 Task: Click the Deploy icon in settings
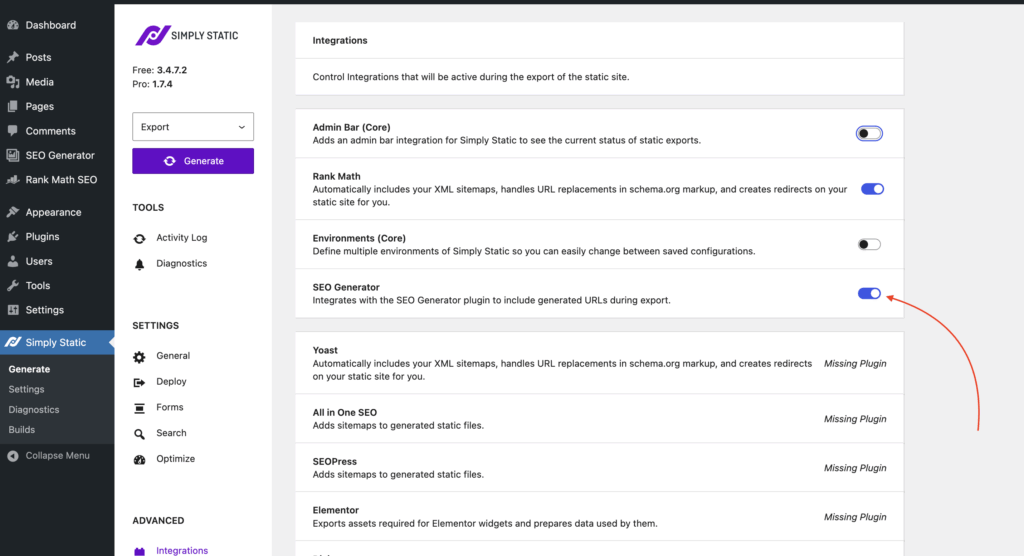coord(139,382)
